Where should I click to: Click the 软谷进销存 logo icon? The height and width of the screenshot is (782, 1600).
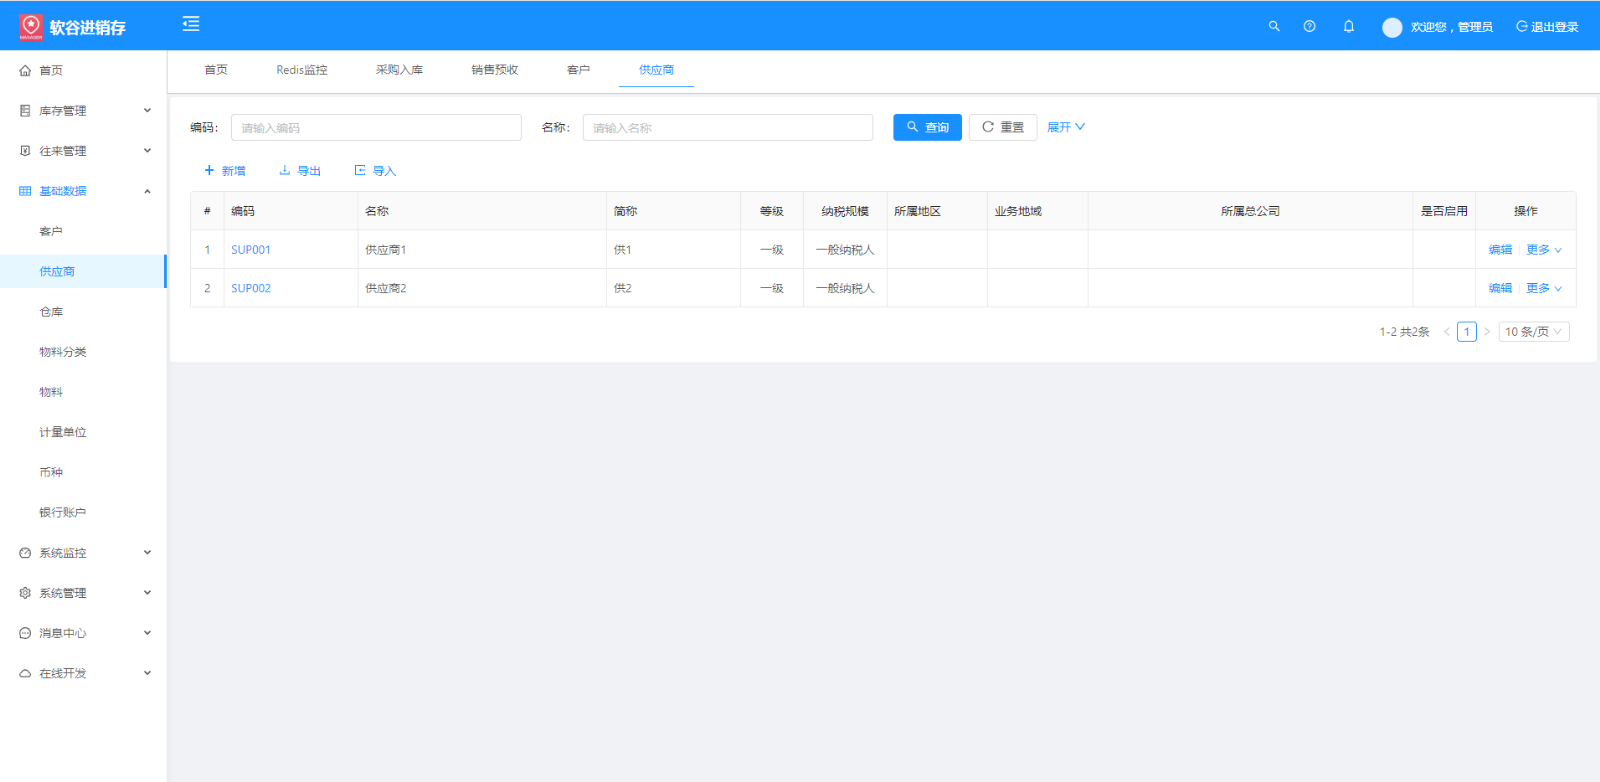[x=31, y=27]
